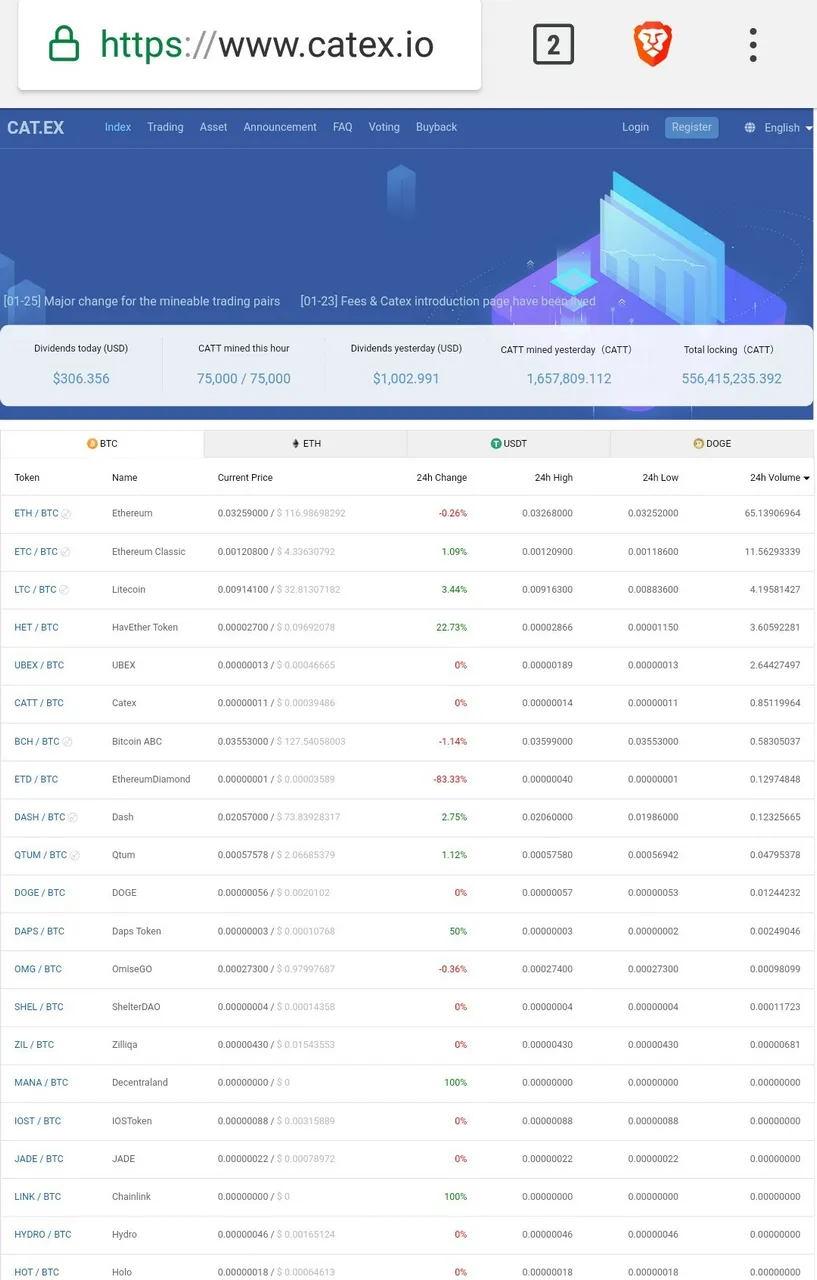Screen dimensions: 817x1280
Task: Open the BCH / BTC trading pair
Action: [37, 741]
